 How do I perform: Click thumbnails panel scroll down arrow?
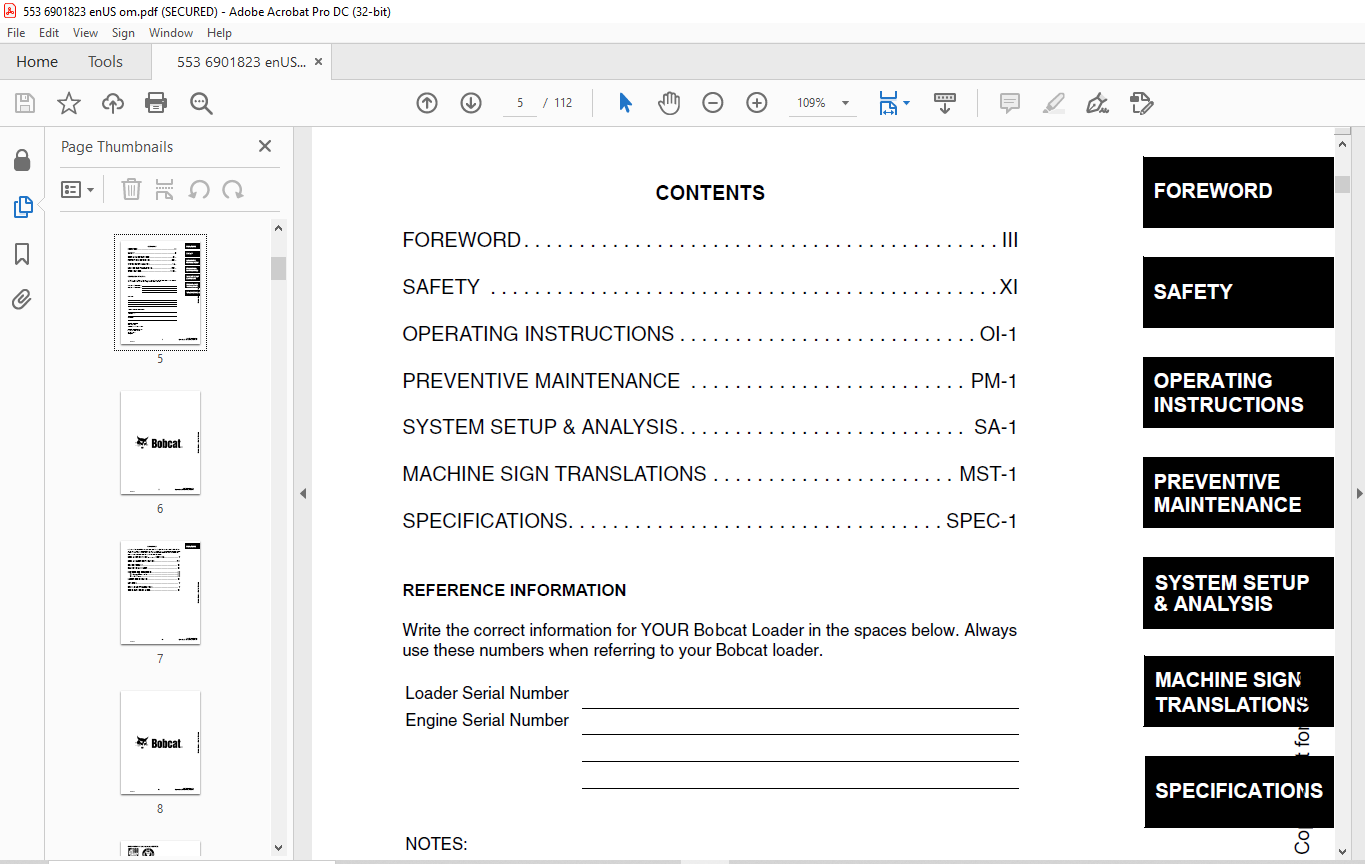pos(279,848)
